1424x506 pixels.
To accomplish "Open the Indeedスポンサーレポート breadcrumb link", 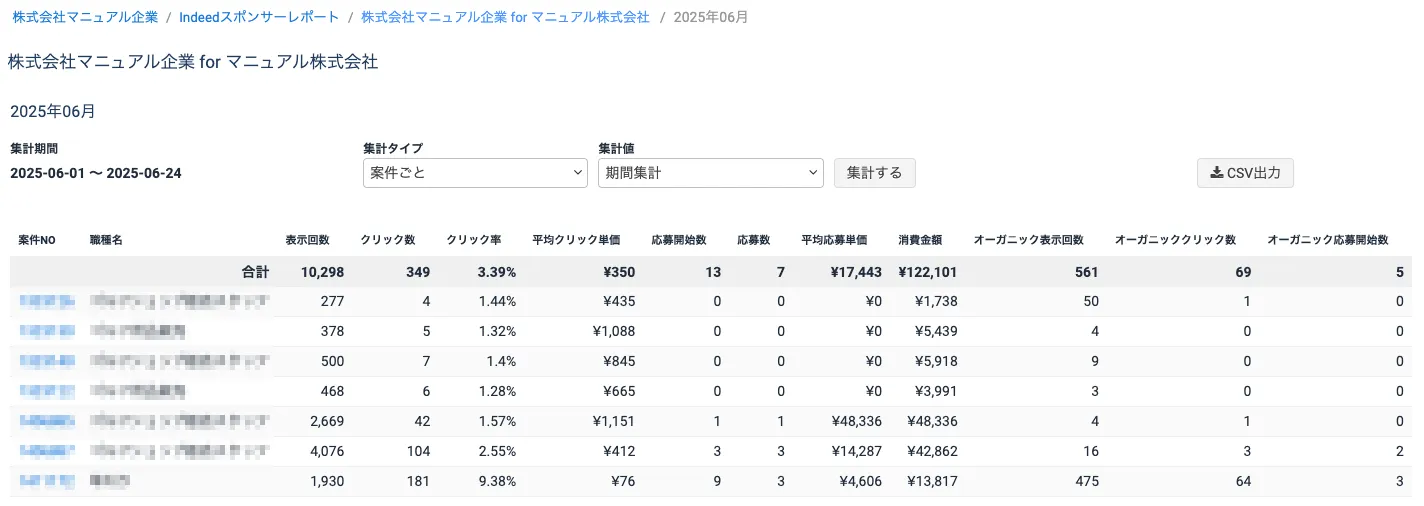I will (x=259, y=17).
